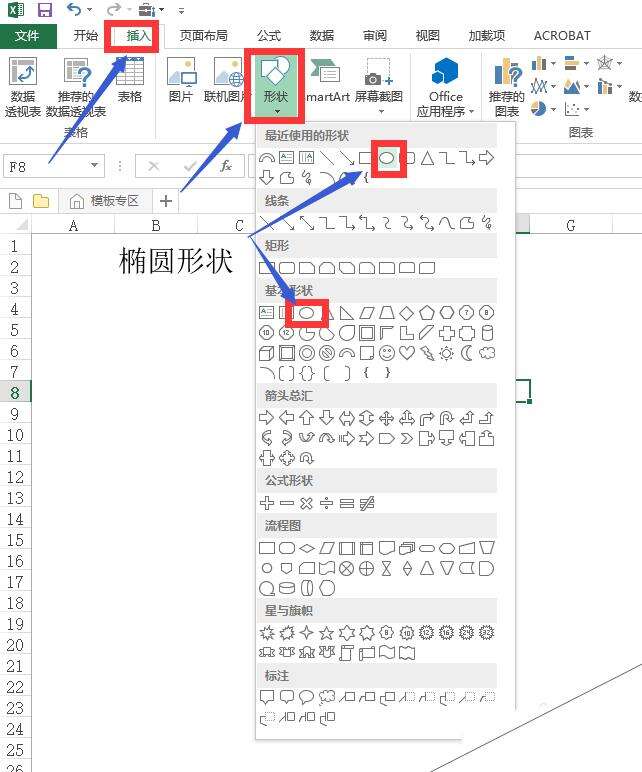Go to the 公式 Formulas tab
The width and height of the screenshot is (642, 772).
(269, 35)
